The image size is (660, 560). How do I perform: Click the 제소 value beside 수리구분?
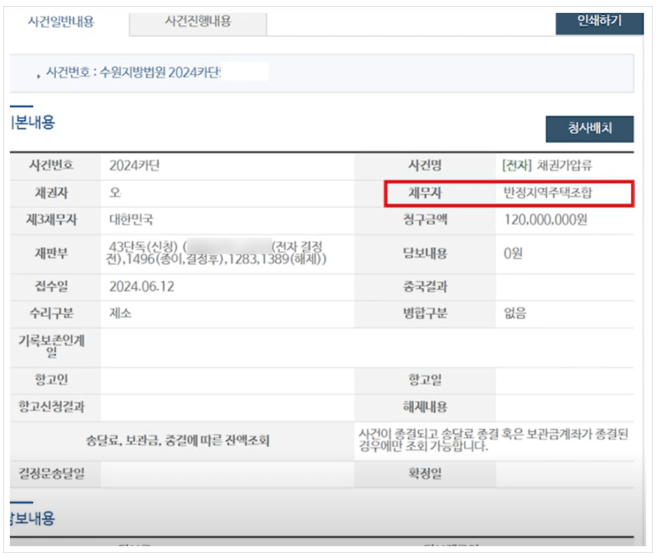pos(121,313)
